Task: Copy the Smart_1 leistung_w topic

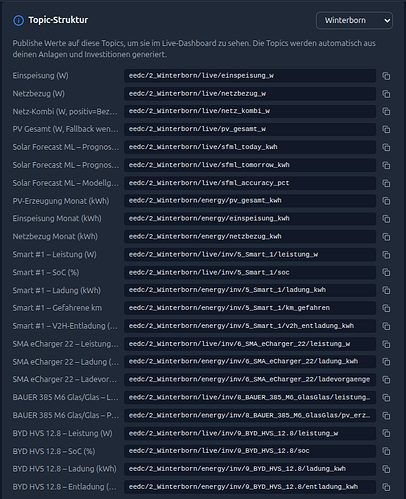Action: tap(386, 255)
